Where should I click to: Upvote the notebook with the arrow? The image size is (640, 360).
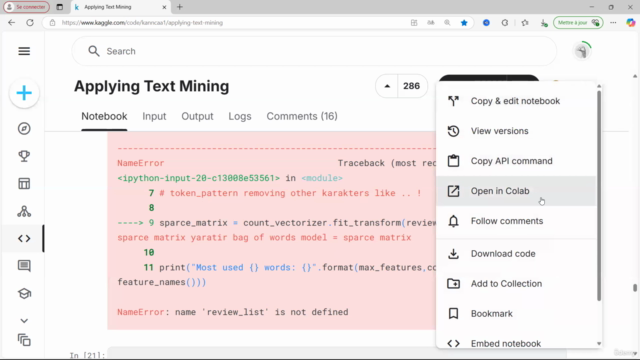(x=387, y=86)
